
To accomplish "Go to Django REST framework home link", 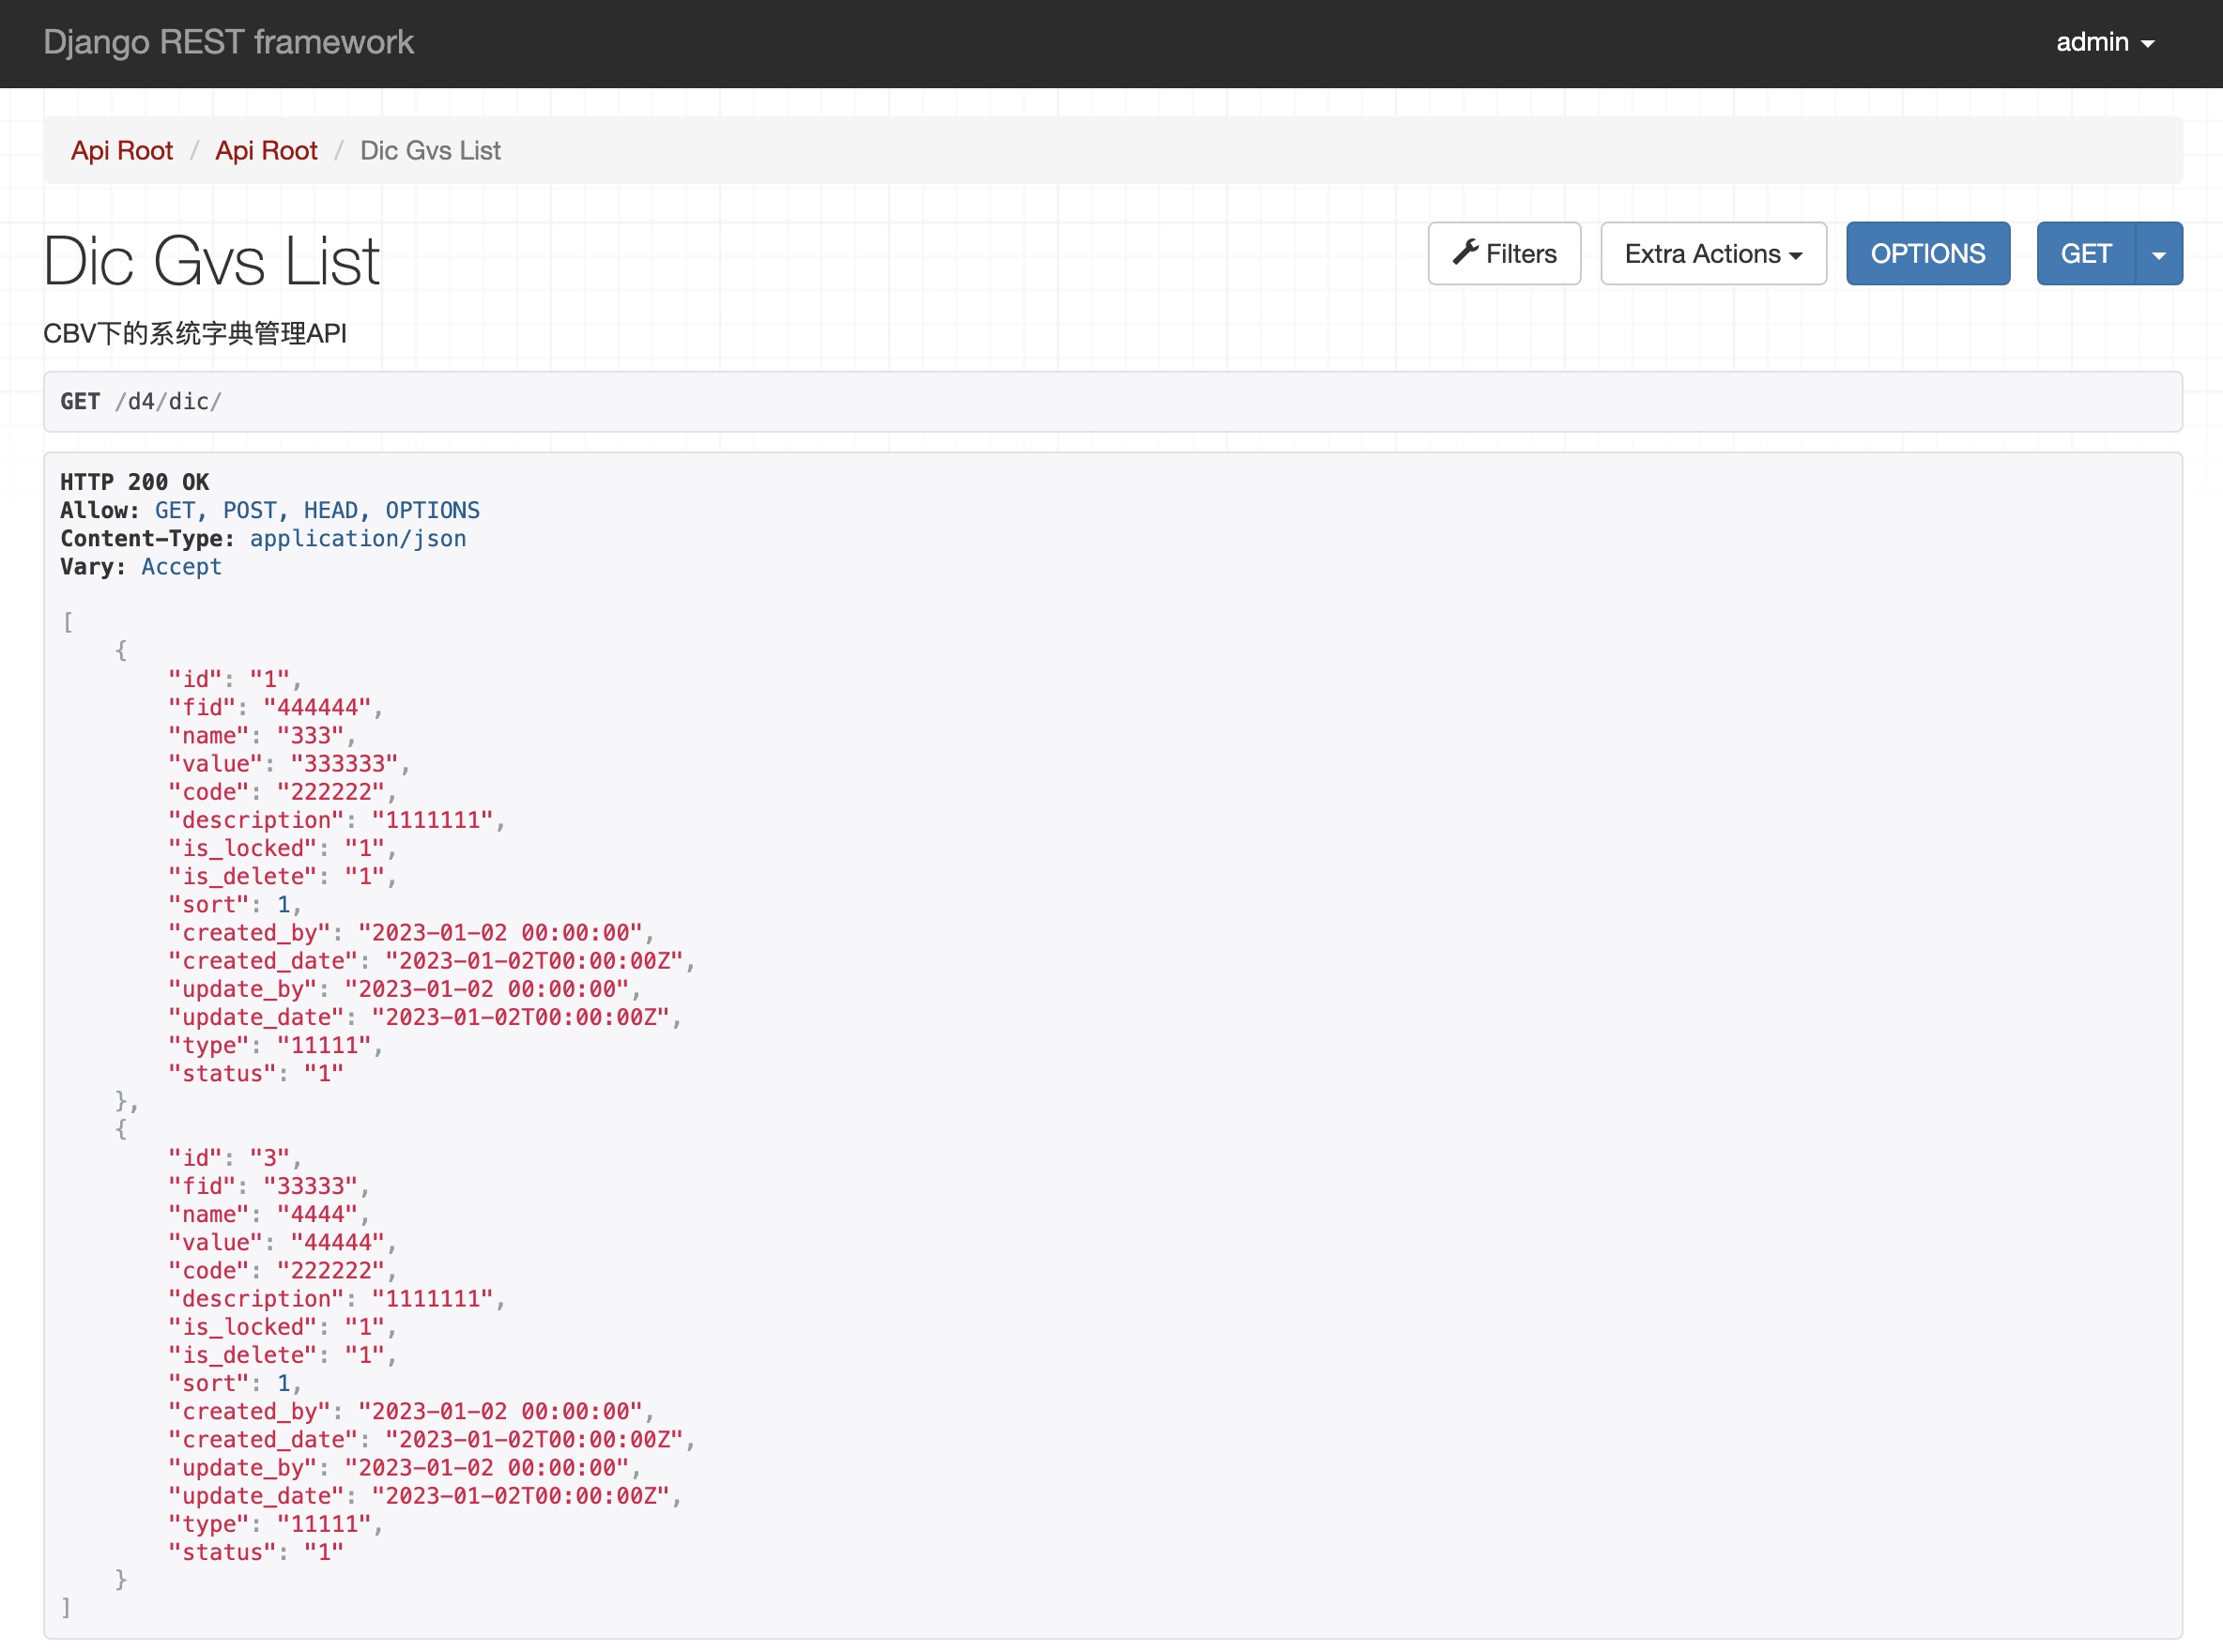I will pyautogui.click(x=228, y=43).
